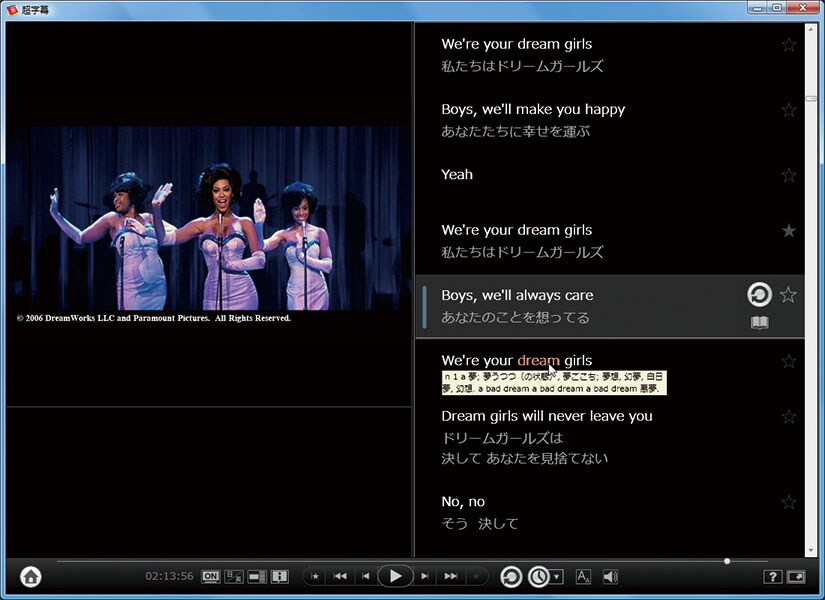Select the "No, no" subtitle text
This screenshot has height=600, width=825.
pyautogui.click(x=463, y=502)
